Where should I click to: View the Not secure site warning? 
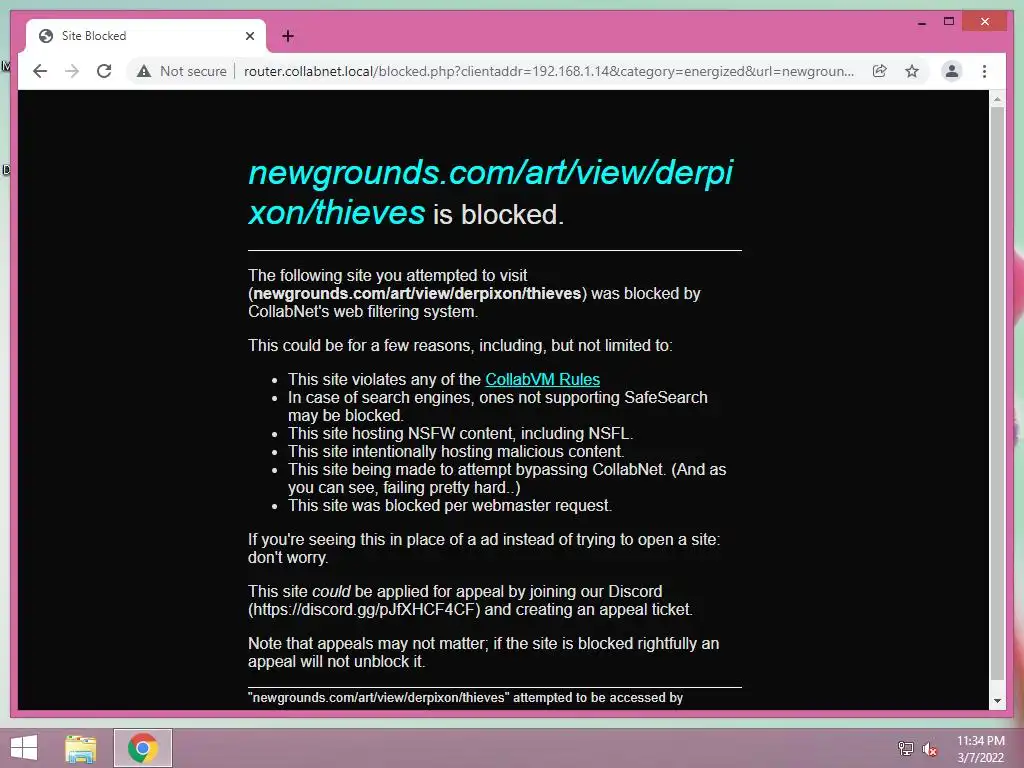point(144,71)
